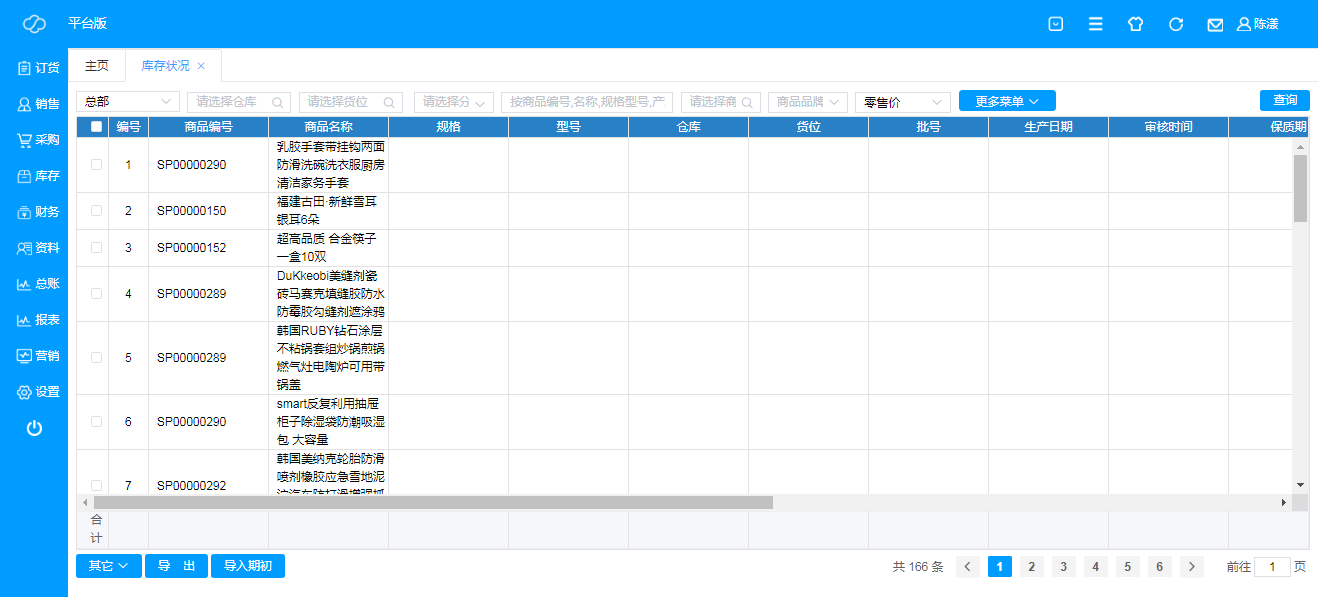Click the 生产日期 column header
Image resolution: width=1318 pixels, height=597 pixels.
click(x=1048, y=127)
